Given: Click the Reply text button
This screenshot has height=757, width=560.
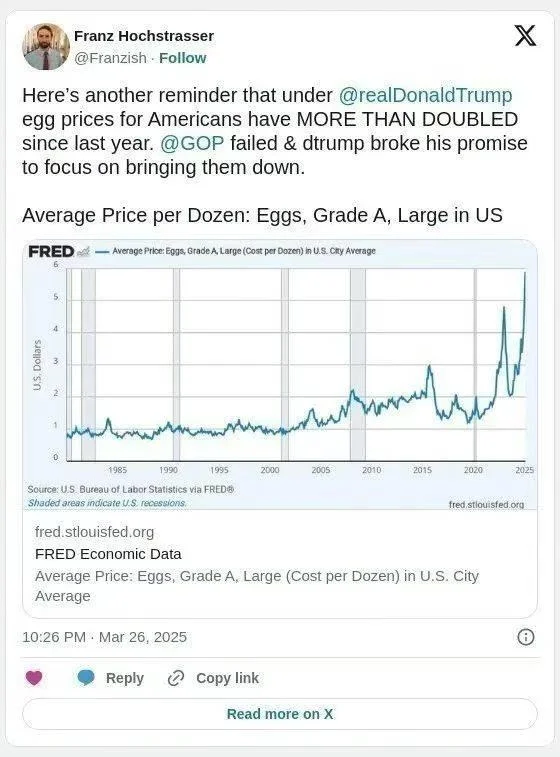Looking at the screenshot, I should 125,678.
